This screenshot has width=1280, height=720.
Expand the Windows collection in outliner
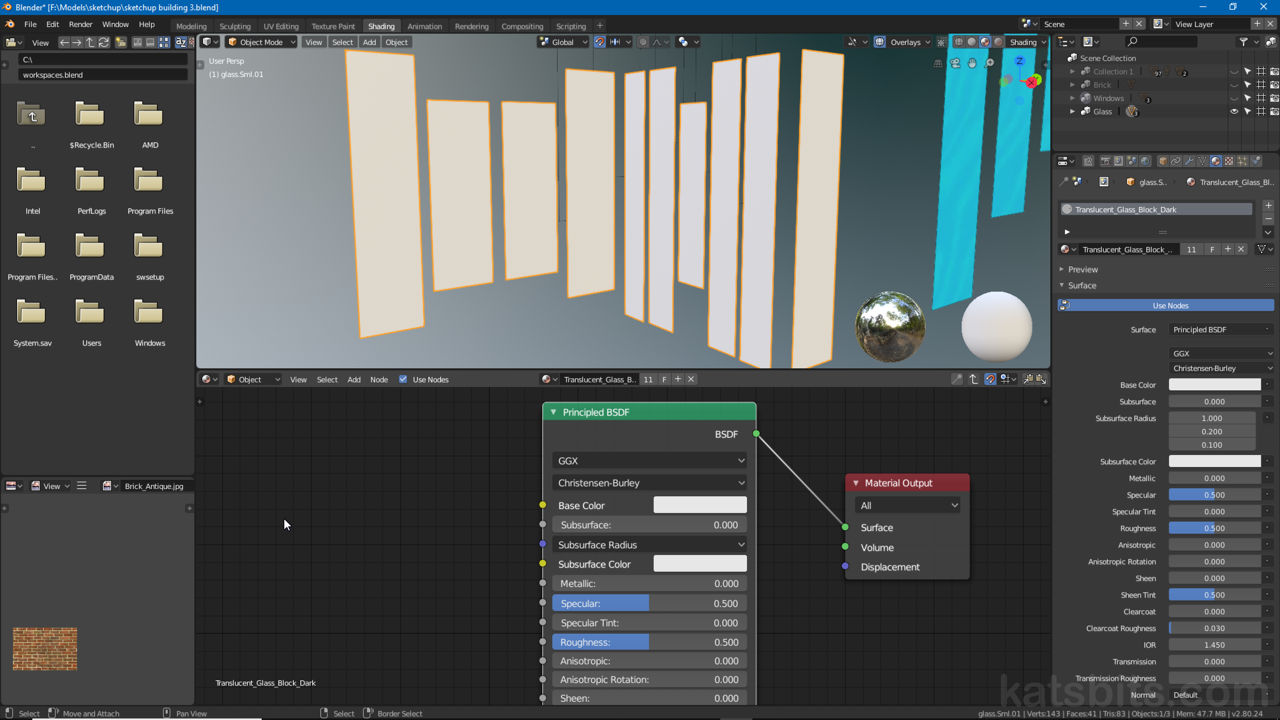[1073, 98]
